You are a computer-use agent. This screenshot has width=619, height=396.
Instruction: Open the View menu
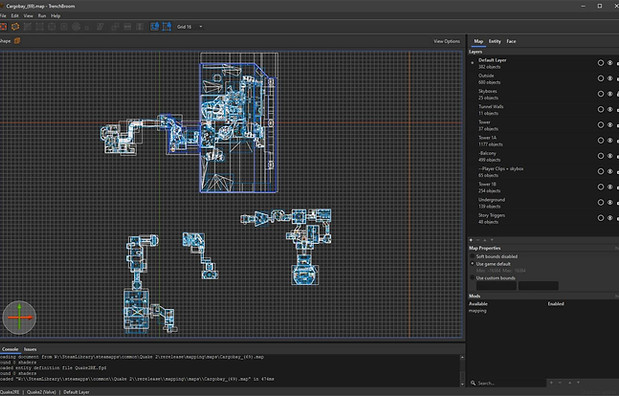click(x=28, y=16)
